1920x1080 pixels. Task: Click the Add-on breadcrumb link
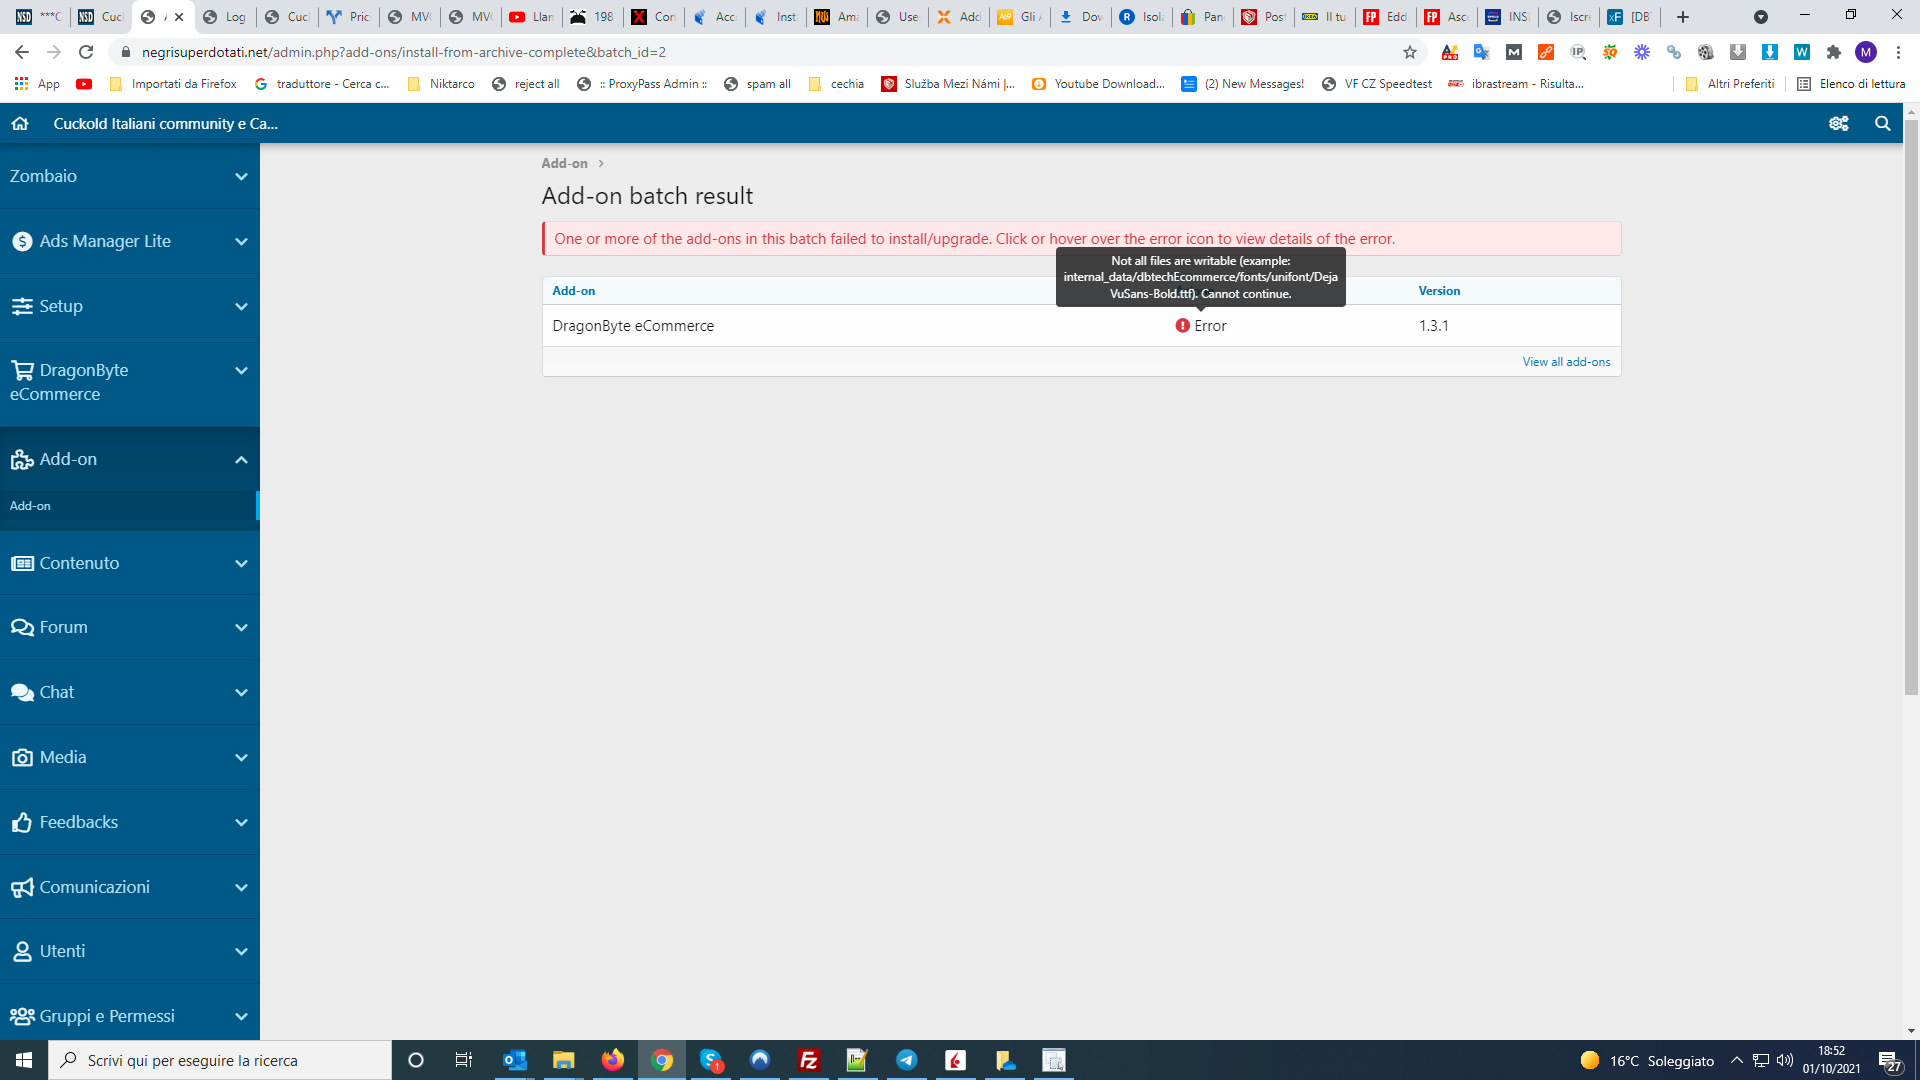[564, 163]
